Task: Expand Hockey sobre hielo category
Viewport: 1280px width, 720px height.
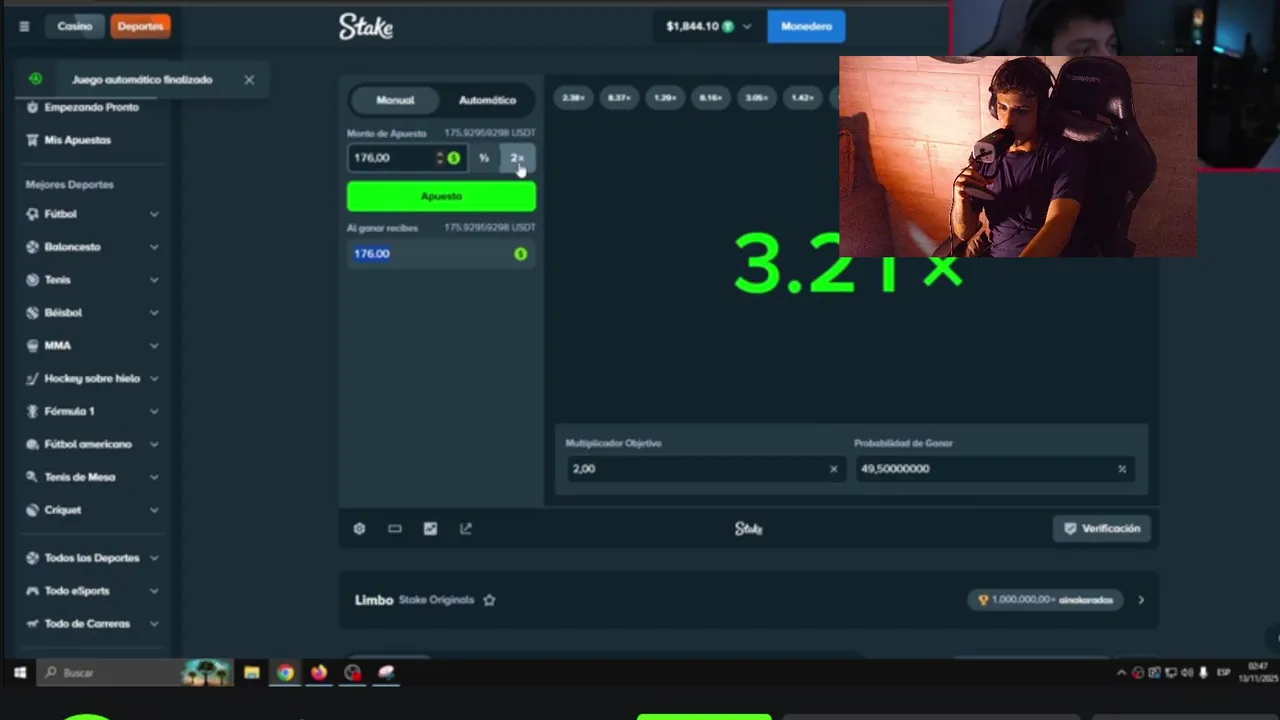Action: coord(154,378)
